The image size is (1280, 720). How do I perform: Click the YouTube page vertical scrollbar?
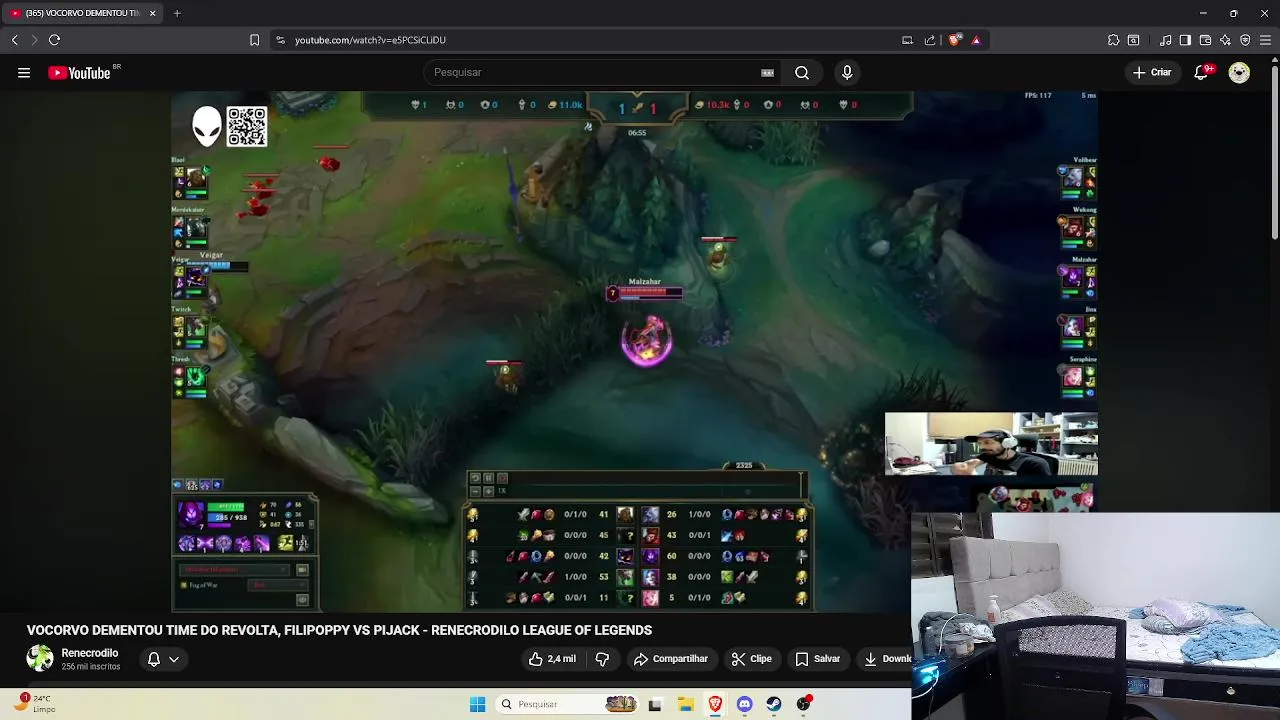(1275, 150)
